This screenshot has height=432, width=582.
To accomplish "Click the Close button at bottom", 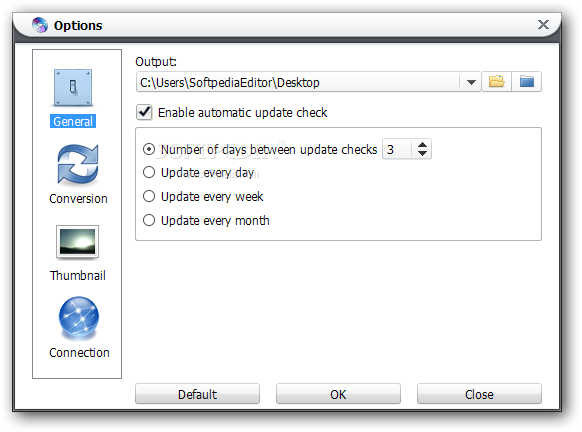I will click(x=479, y=394).
